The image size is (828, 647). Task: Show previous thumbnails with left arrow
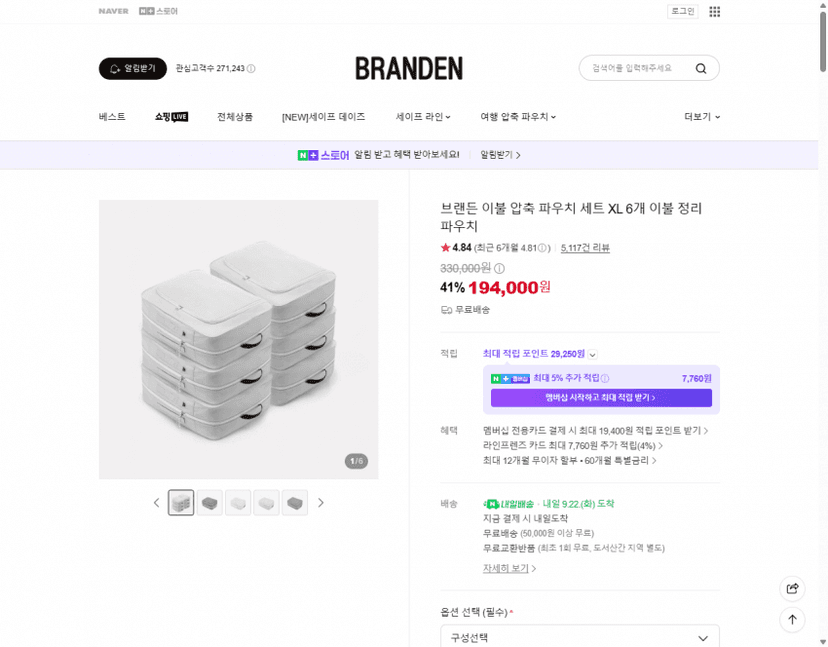pyautogui.click(x=156, y=503)
